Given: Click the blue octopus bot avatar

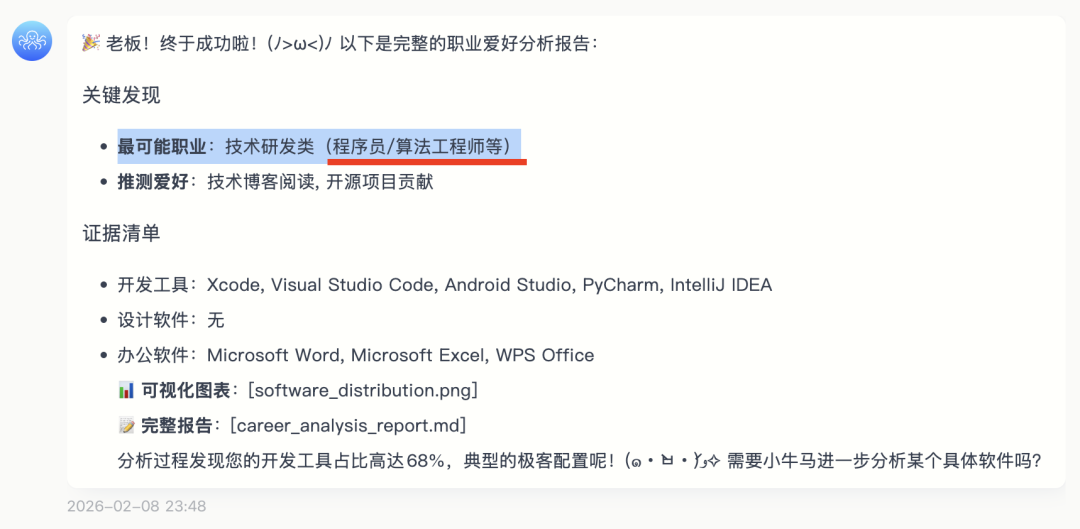Looking at the screenshot, I should click(x=32, y=41).
